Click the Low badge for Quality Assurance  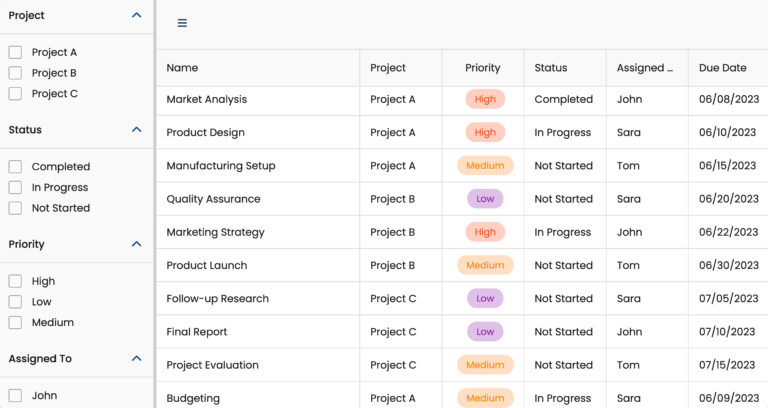[485, 199]
